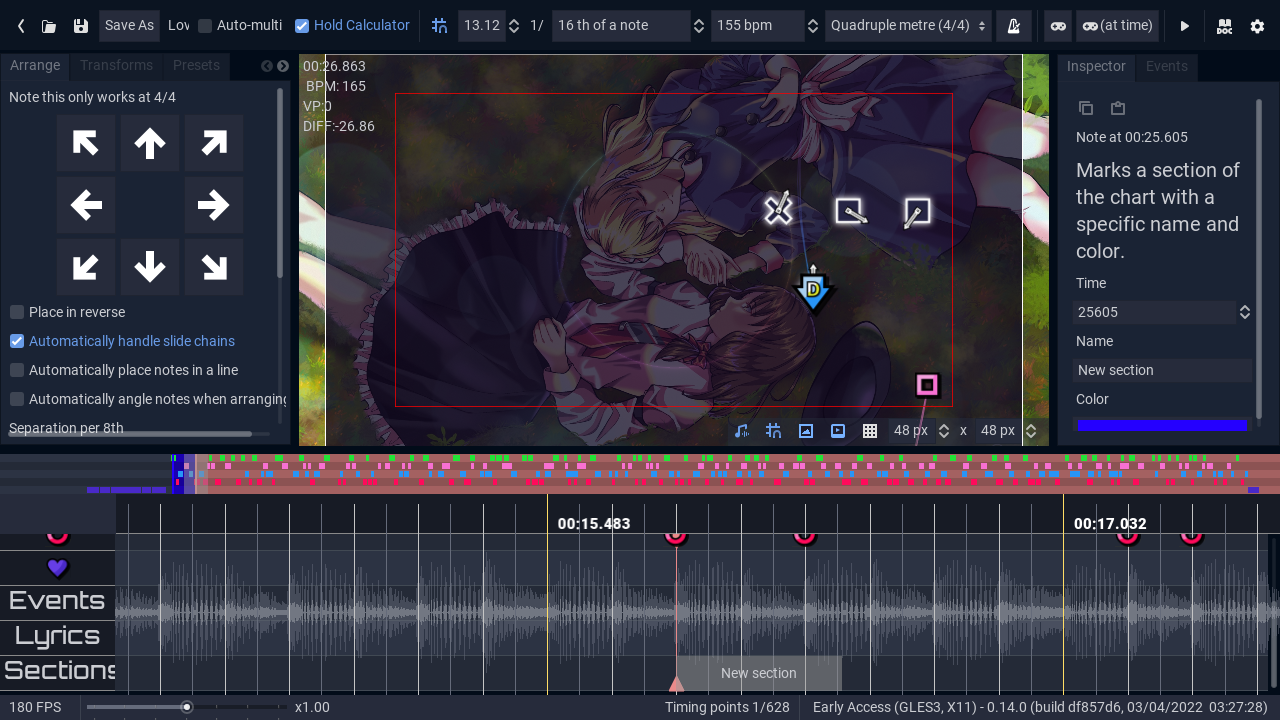Screen dimensions: 1280x720
Task: Click the save floppy disk icon
Action: coord(81,26)
